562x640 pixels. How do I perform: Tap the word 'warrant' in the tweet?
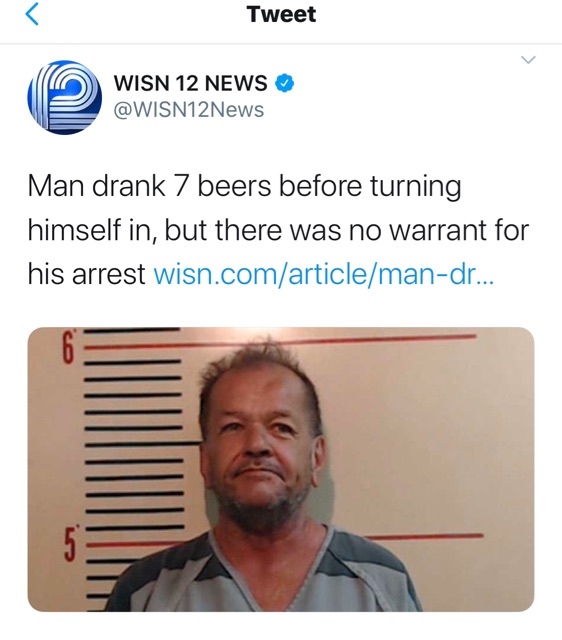coord(438,230)
